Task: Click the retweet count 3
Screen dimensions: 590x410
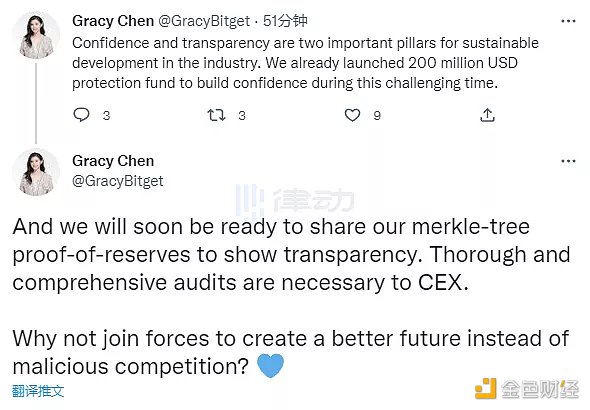Action: [x=242, y=115]
